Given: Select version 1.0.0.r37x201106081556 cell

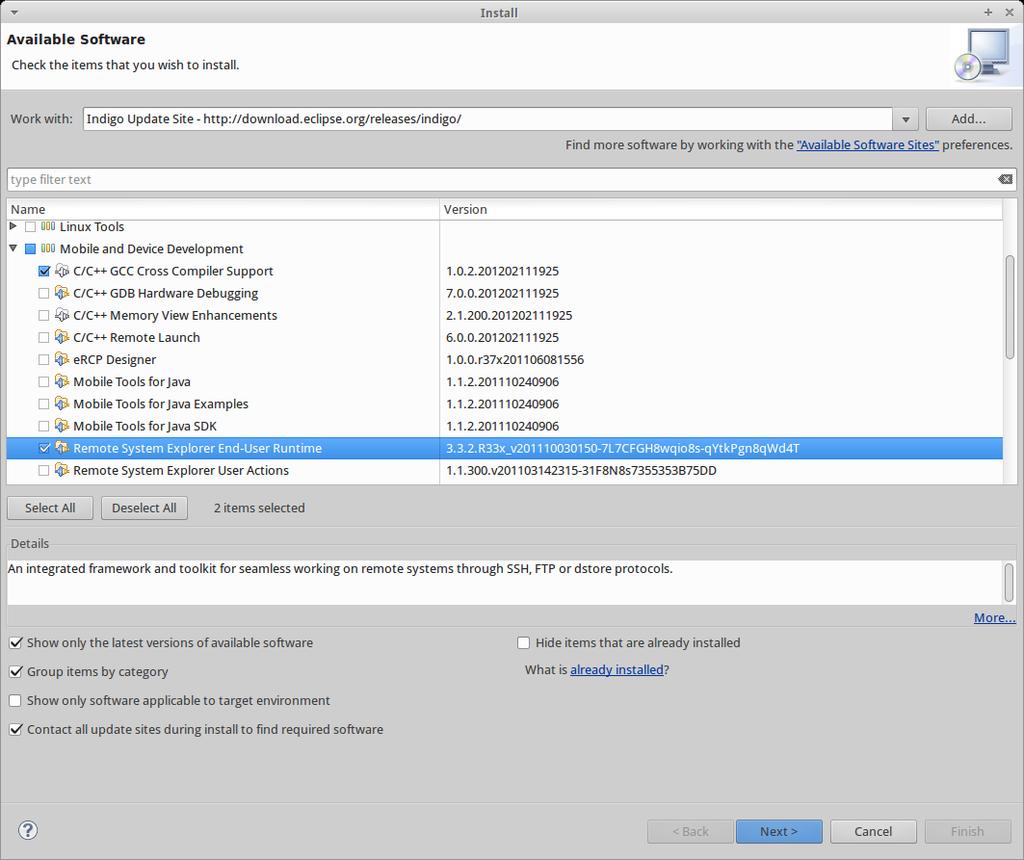Looking at the screenshot, I should pos(515,360).
